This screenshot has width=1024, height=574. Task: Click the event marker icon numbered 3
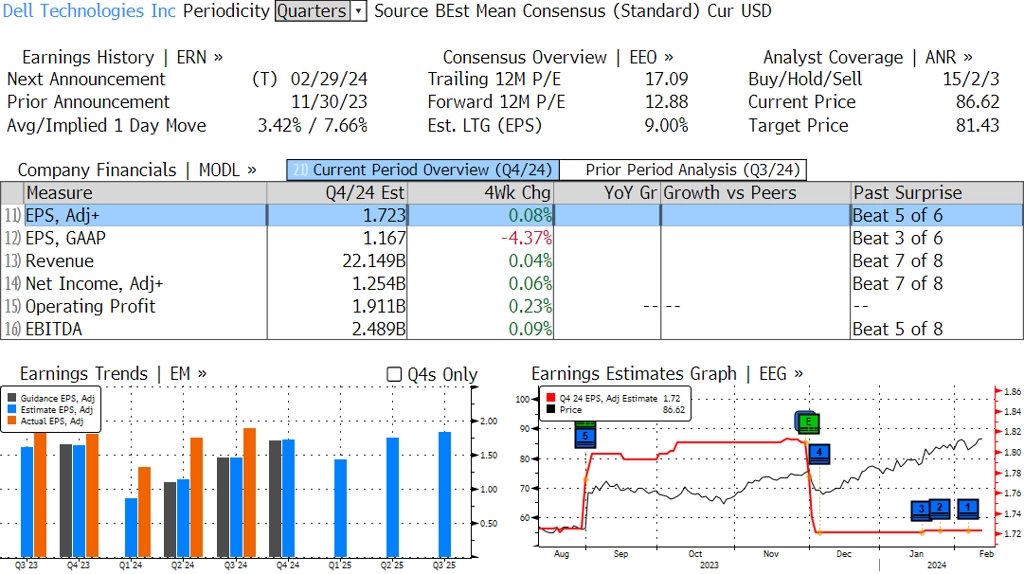[x=921, y=509]
